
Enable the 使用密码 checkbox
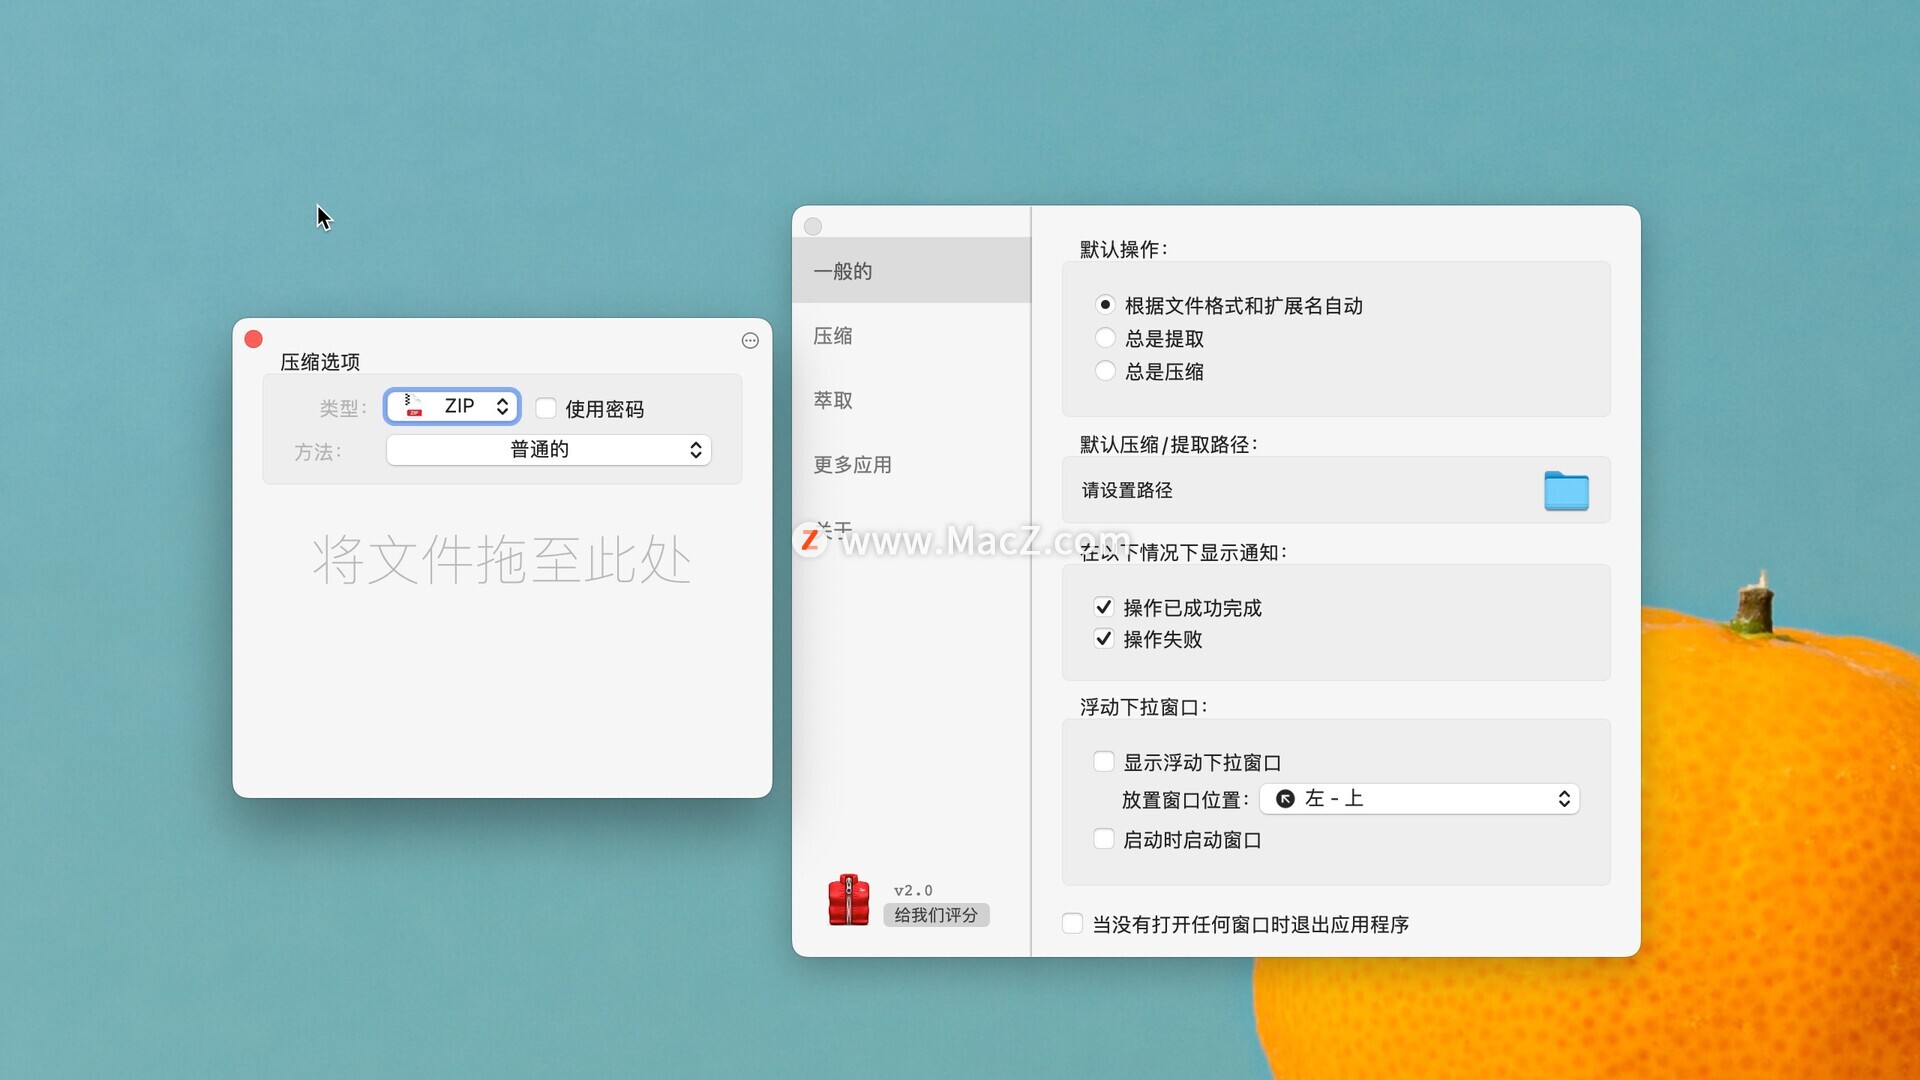pos(546,408)
